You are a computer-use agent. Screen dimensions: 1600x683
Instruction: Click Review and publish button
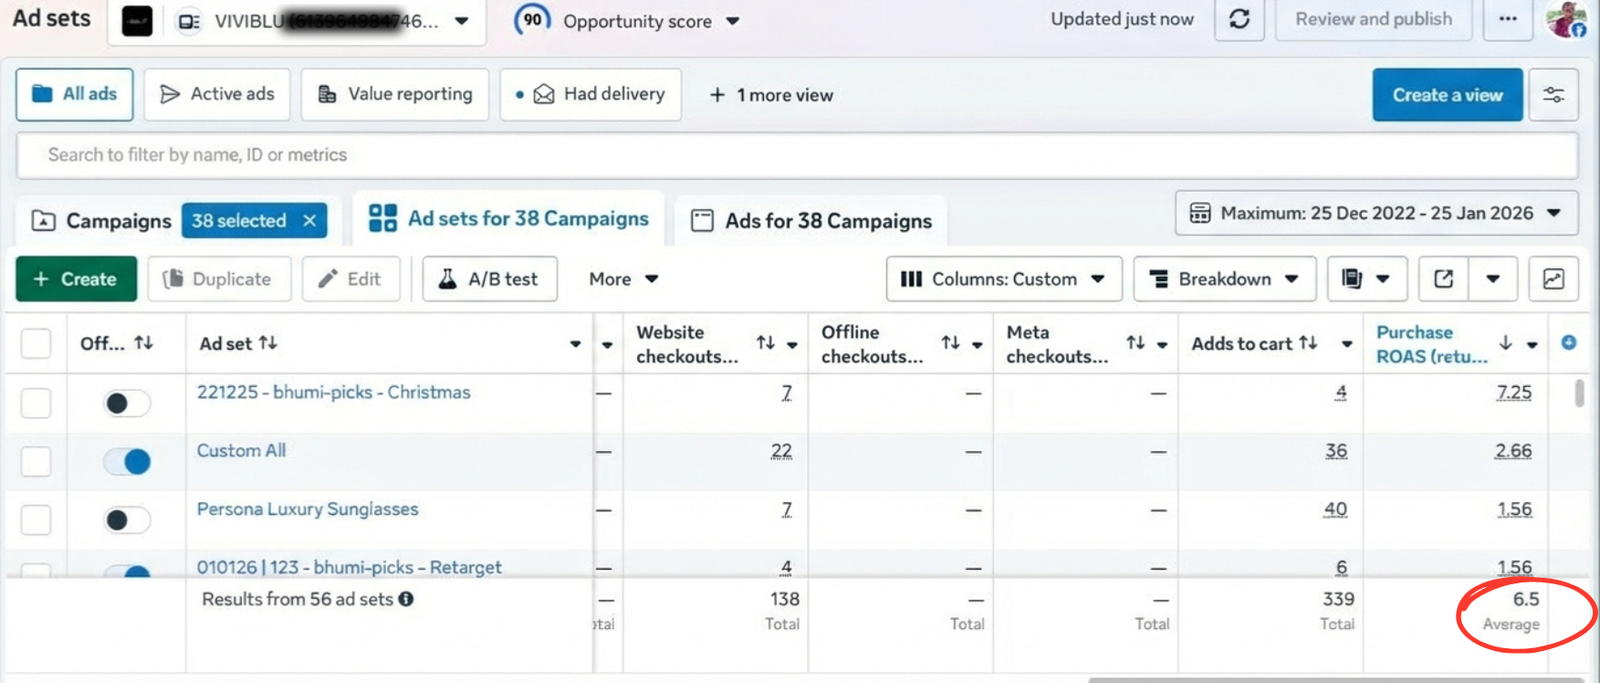tap(1373, 19)
